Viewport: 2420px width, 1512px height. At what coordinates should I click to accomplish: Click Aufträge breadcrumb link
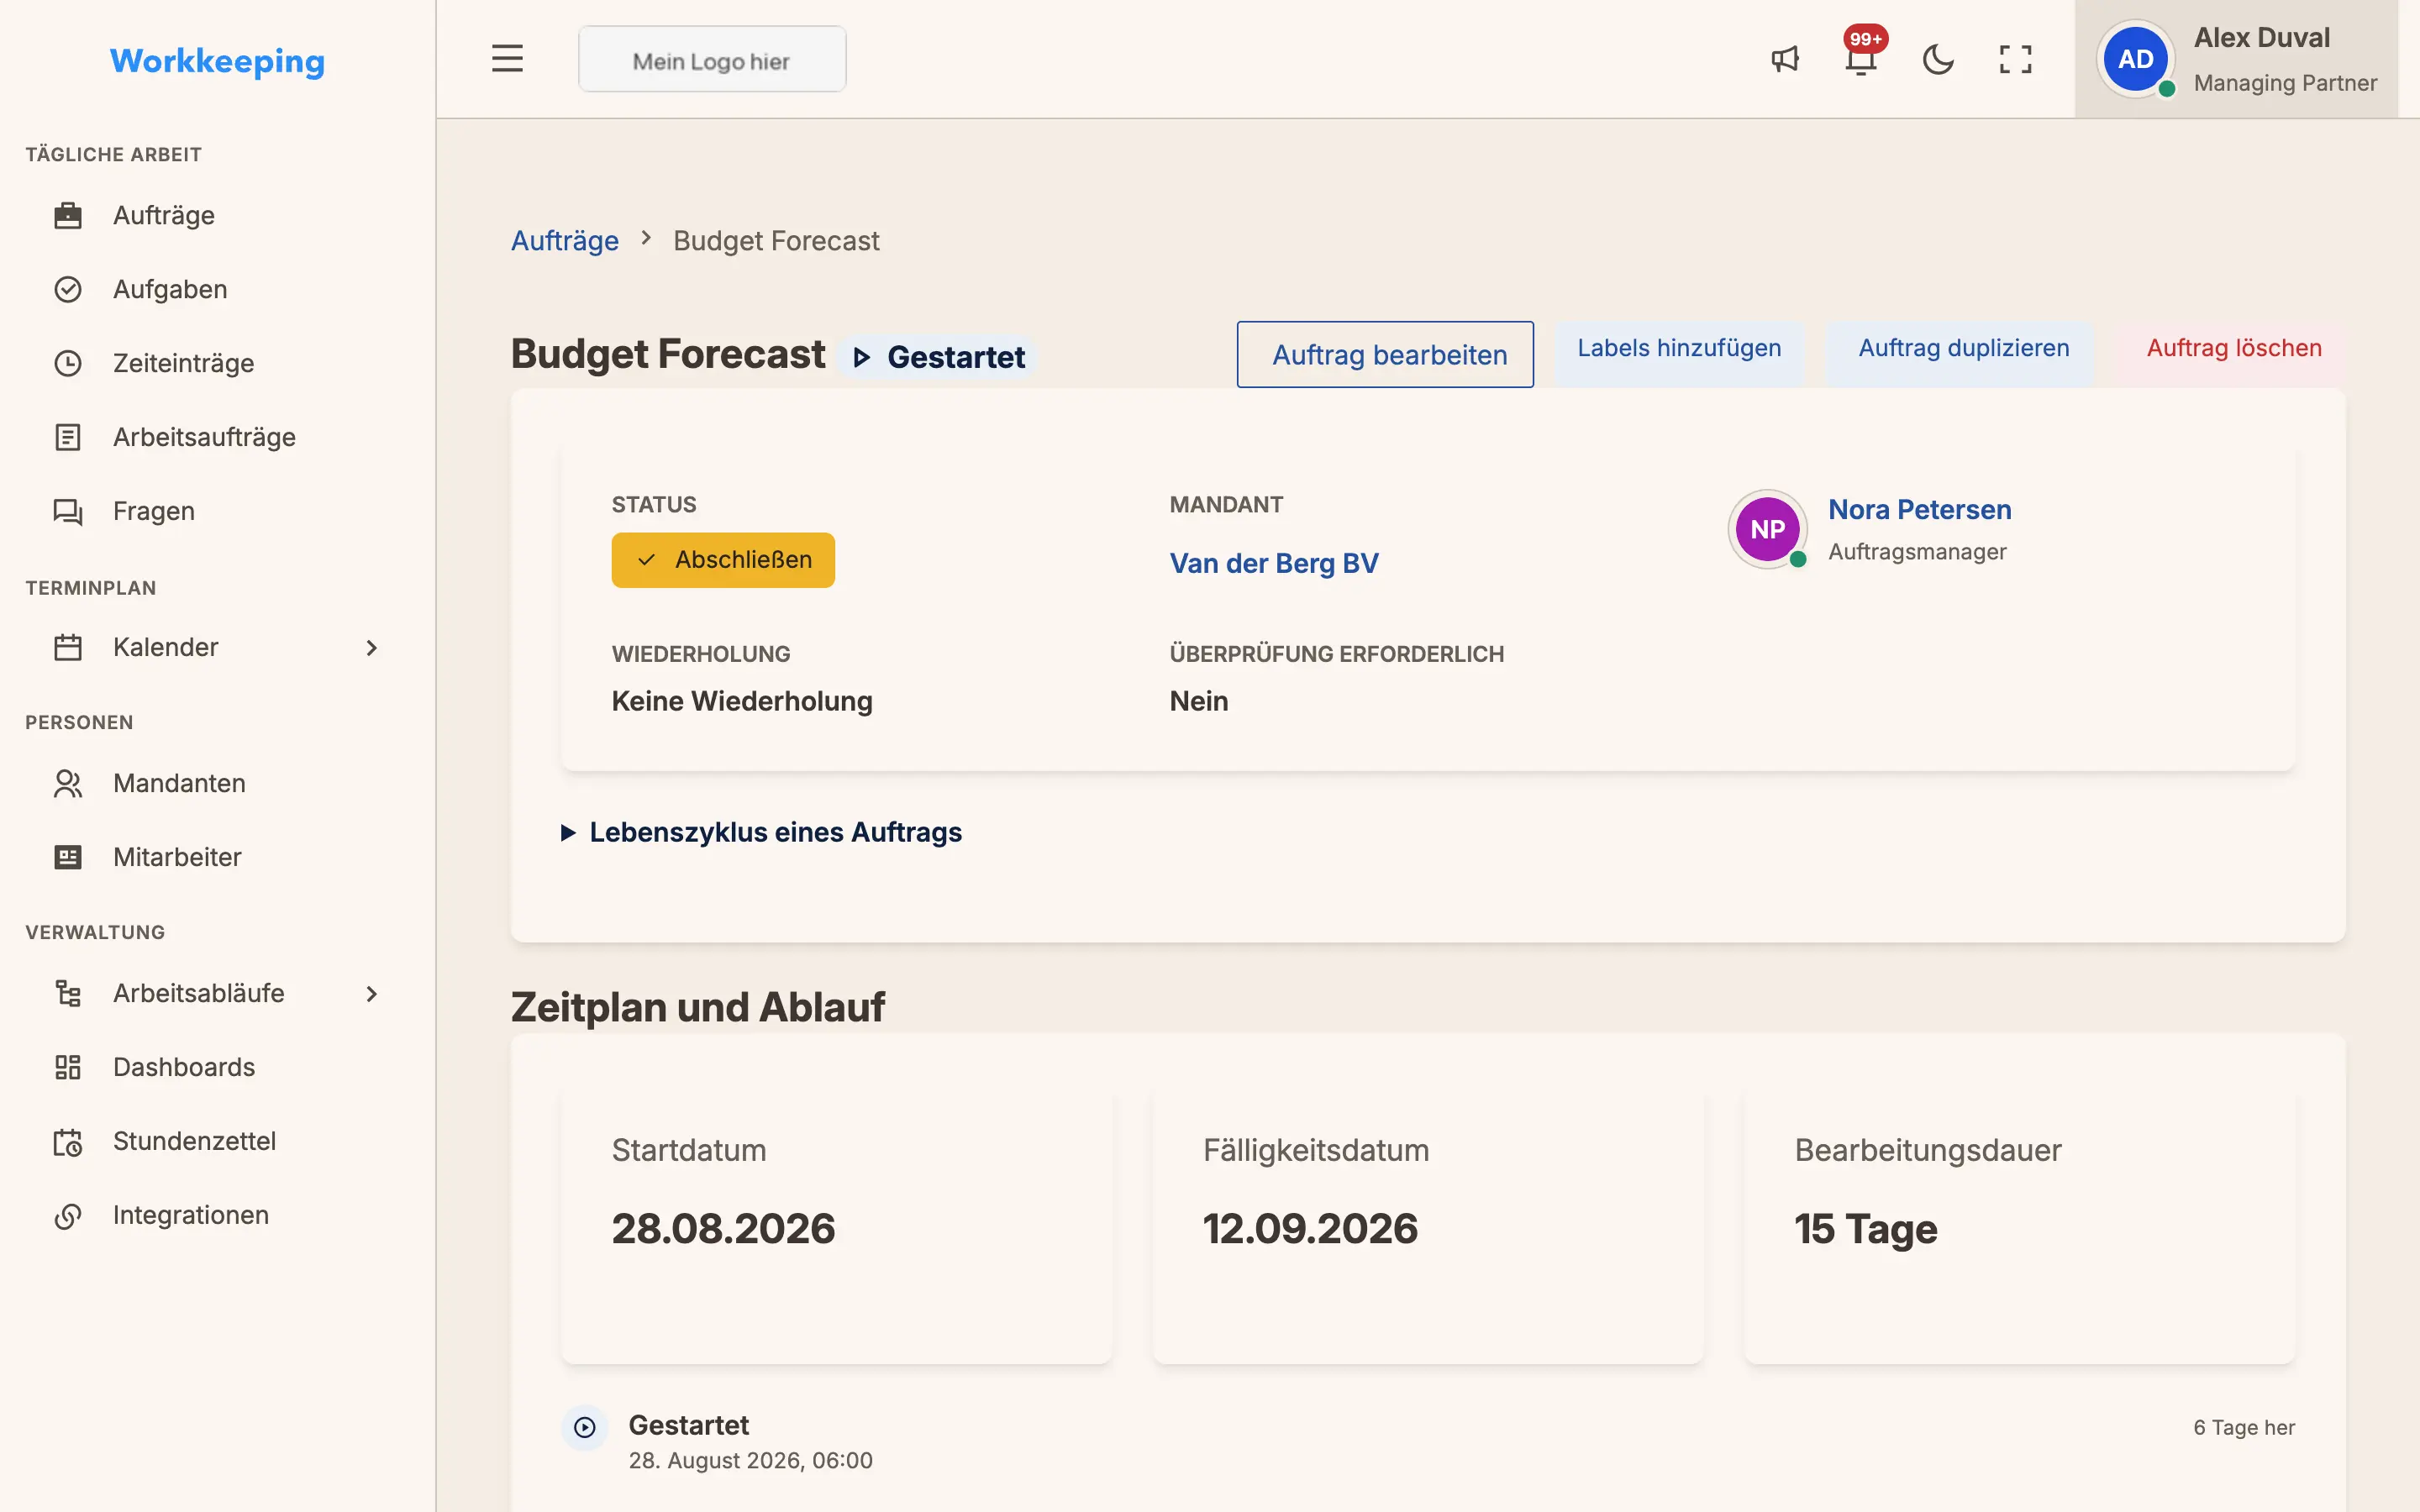565,241
